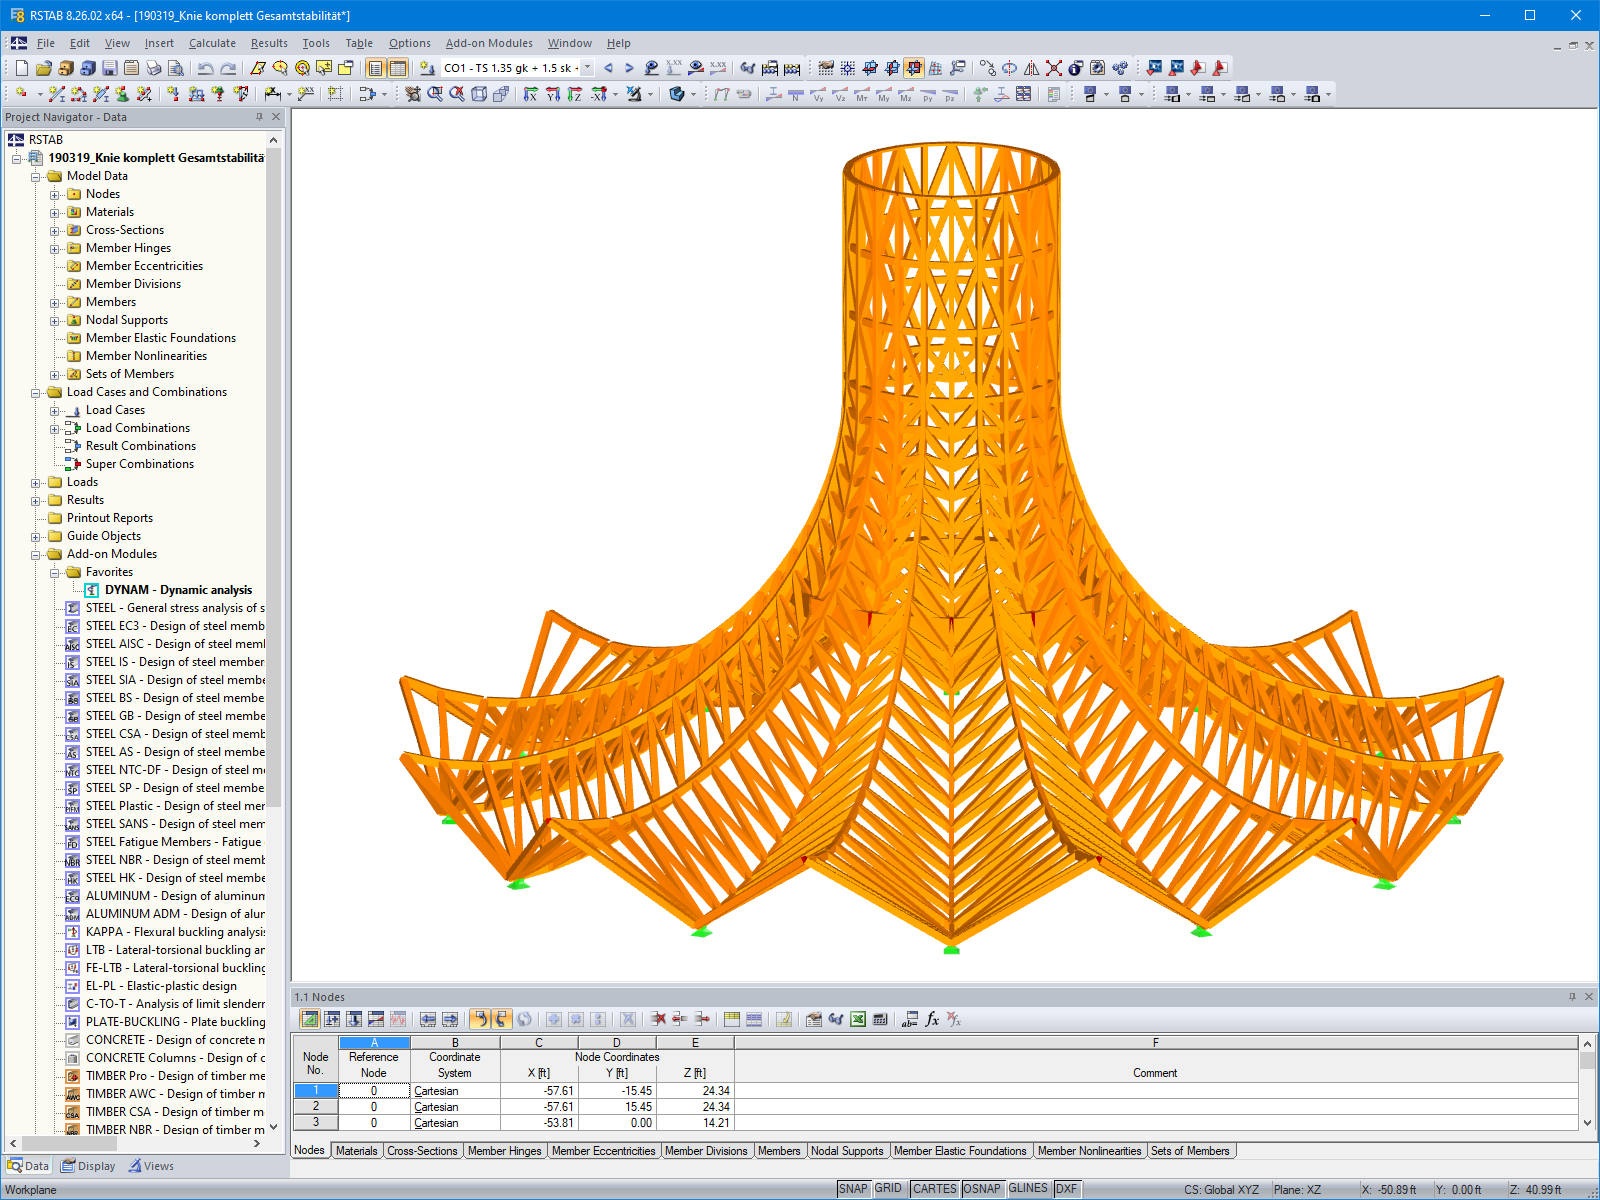Show the next load case with the right arrow
The height and width of the screenshot is (1200, 1600).
click(x=629, y=68)
